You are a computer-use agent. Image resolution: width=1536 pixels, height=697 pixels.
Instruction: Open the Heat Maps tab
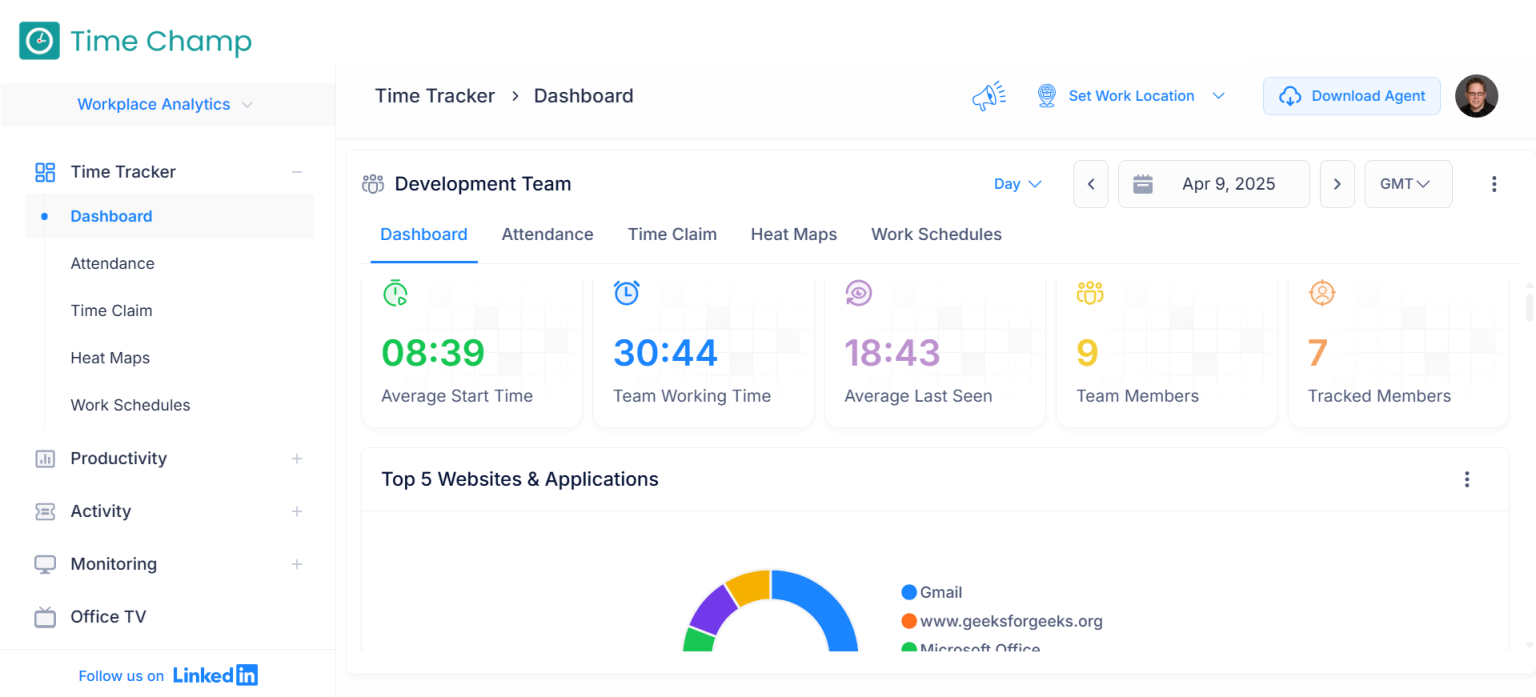point(793,234)
